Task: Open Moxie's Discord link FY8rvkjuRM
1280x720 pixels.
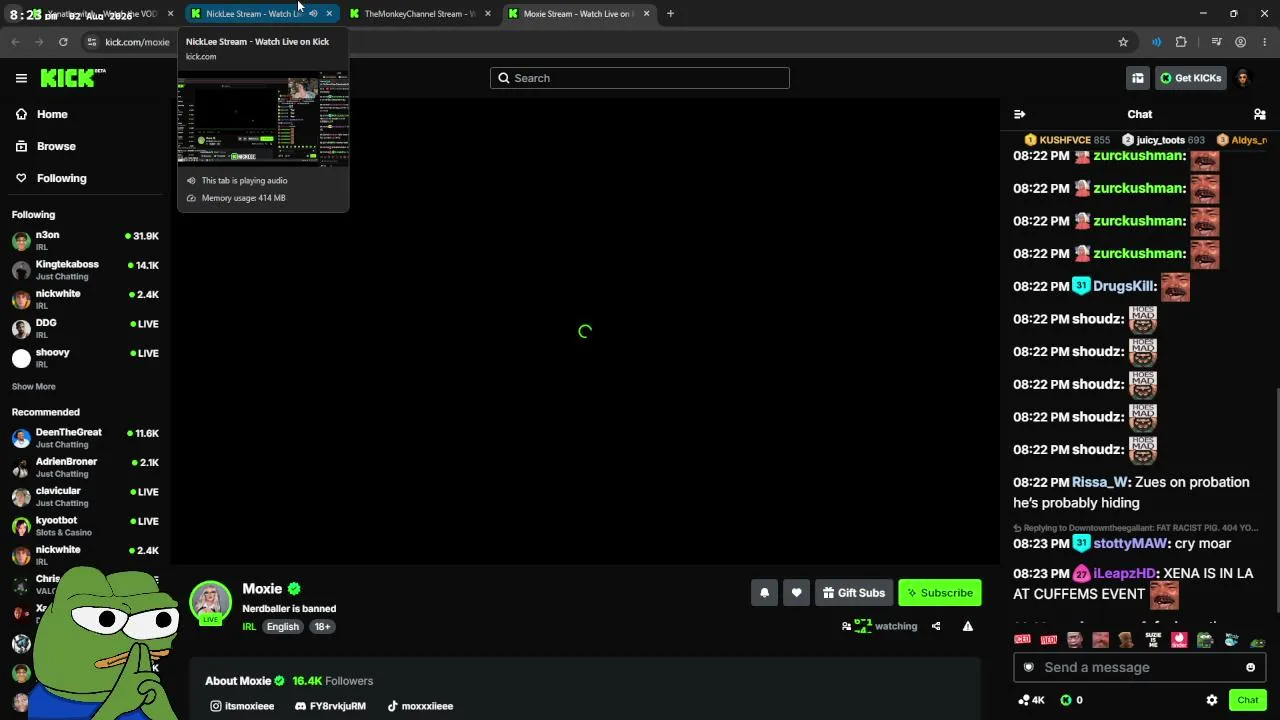Action: coord(330,706)
